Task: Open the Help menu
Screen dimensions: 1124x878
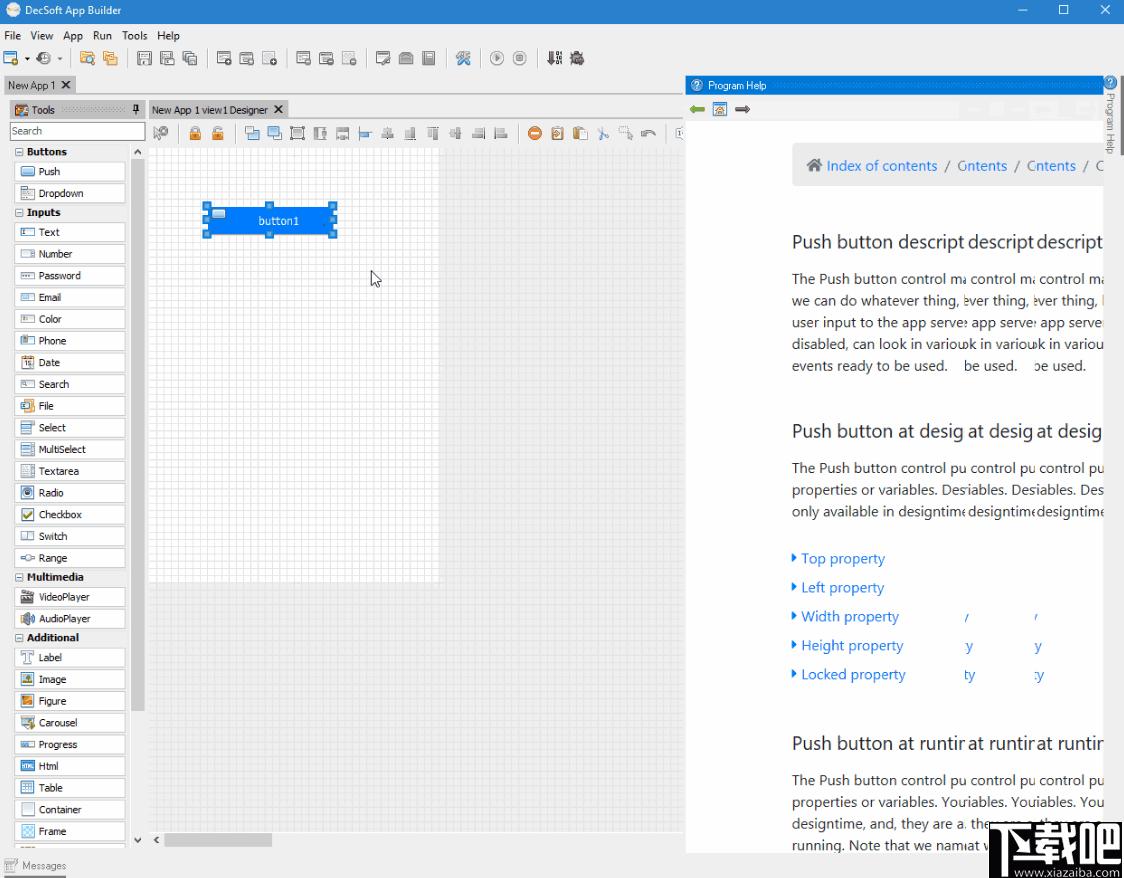Action: pyautogui.click(x=168, y=35)
